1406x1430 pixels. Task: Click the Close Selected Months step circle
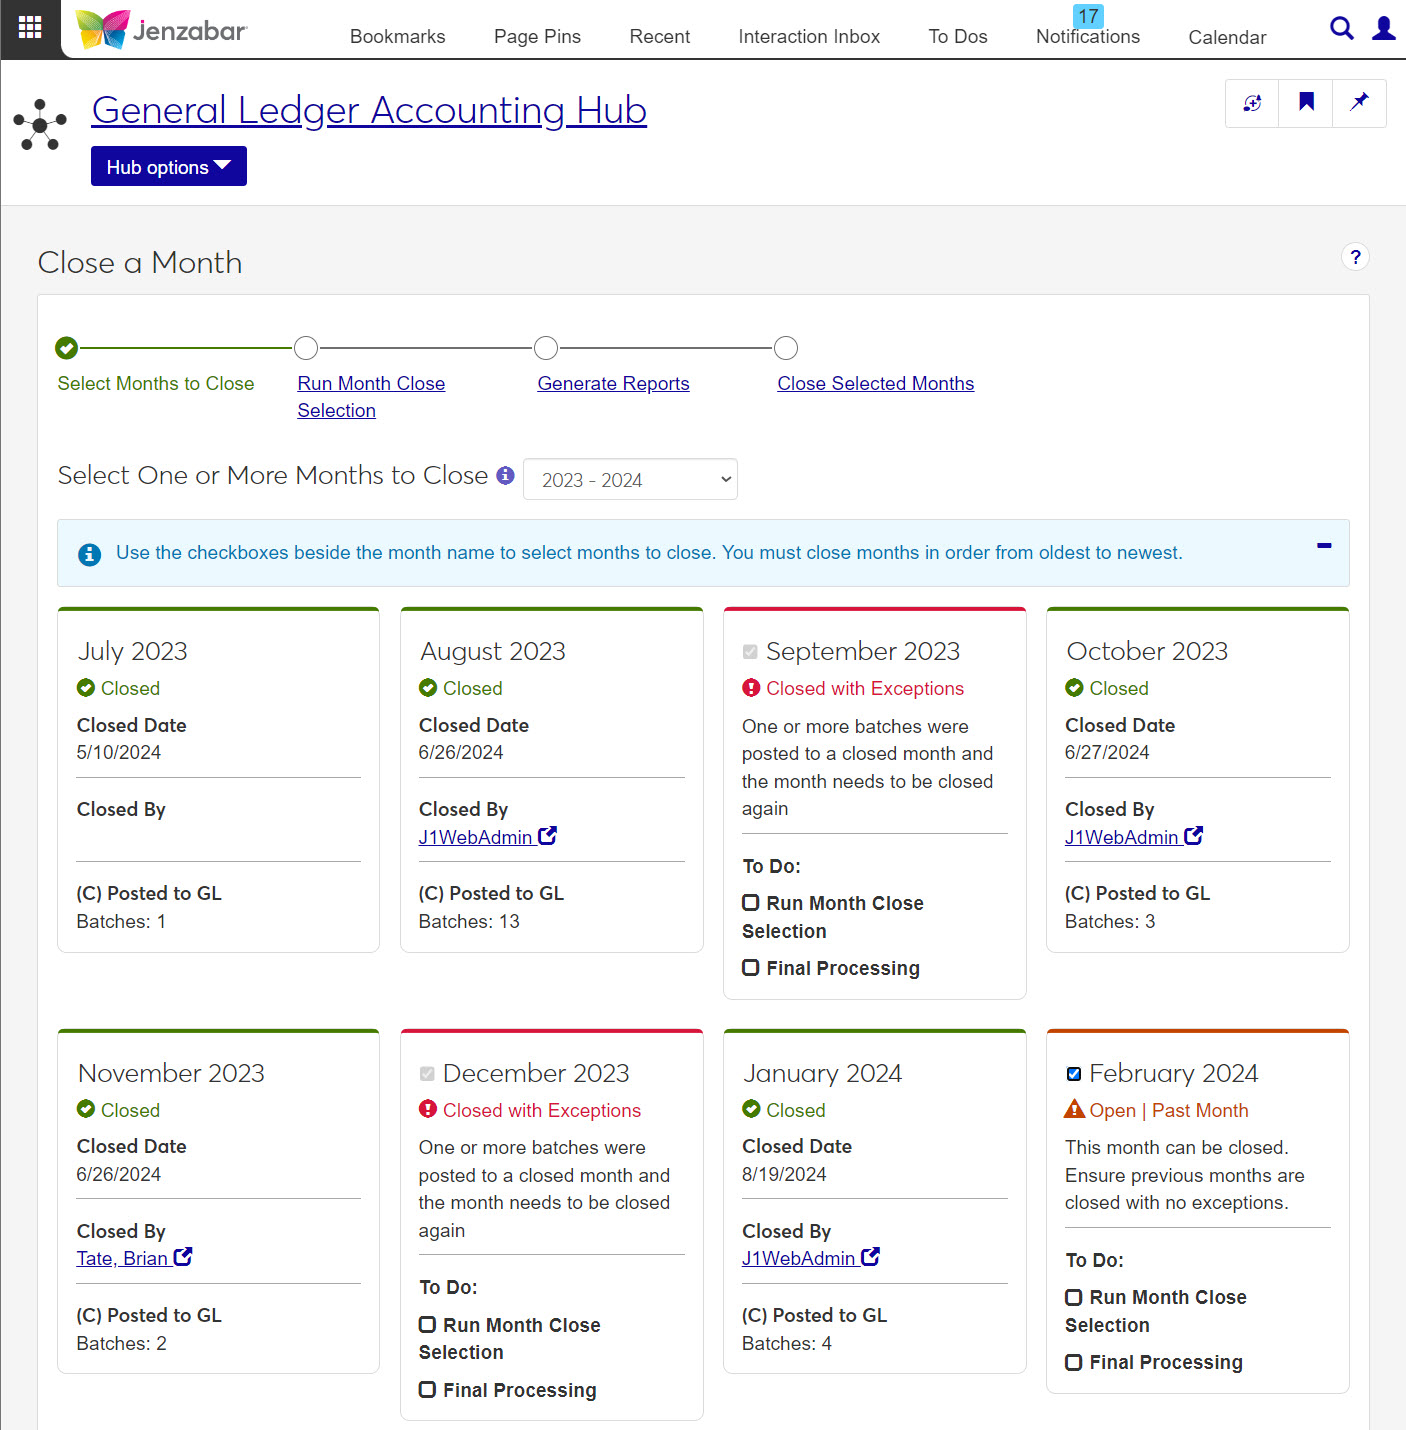tap(786, 348)
